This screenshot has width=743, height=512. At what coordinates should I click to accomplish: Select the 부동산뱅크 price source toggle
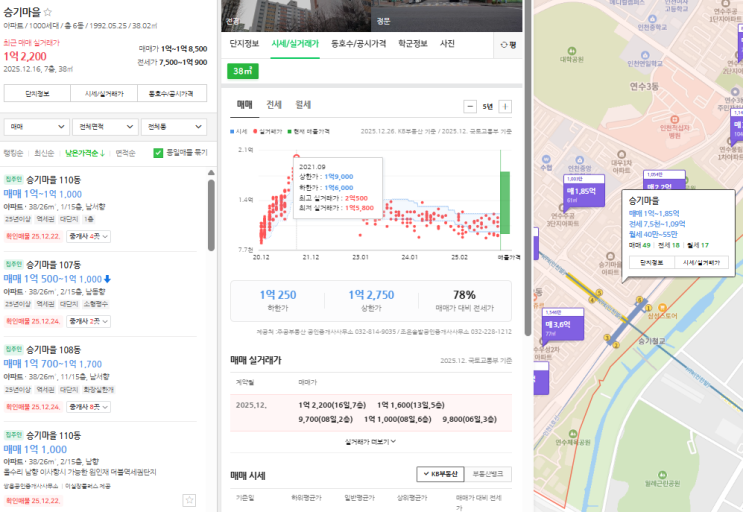[x=488, y=474]
